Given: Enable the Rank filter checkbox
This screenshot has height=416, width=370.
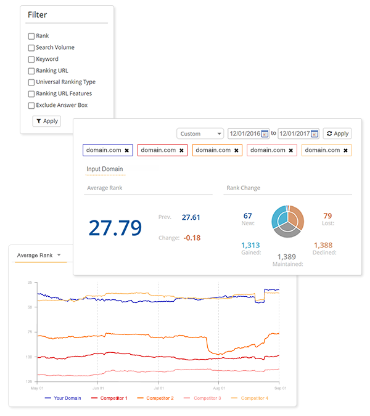Looking at the screenshot, I should click(31, 36).
